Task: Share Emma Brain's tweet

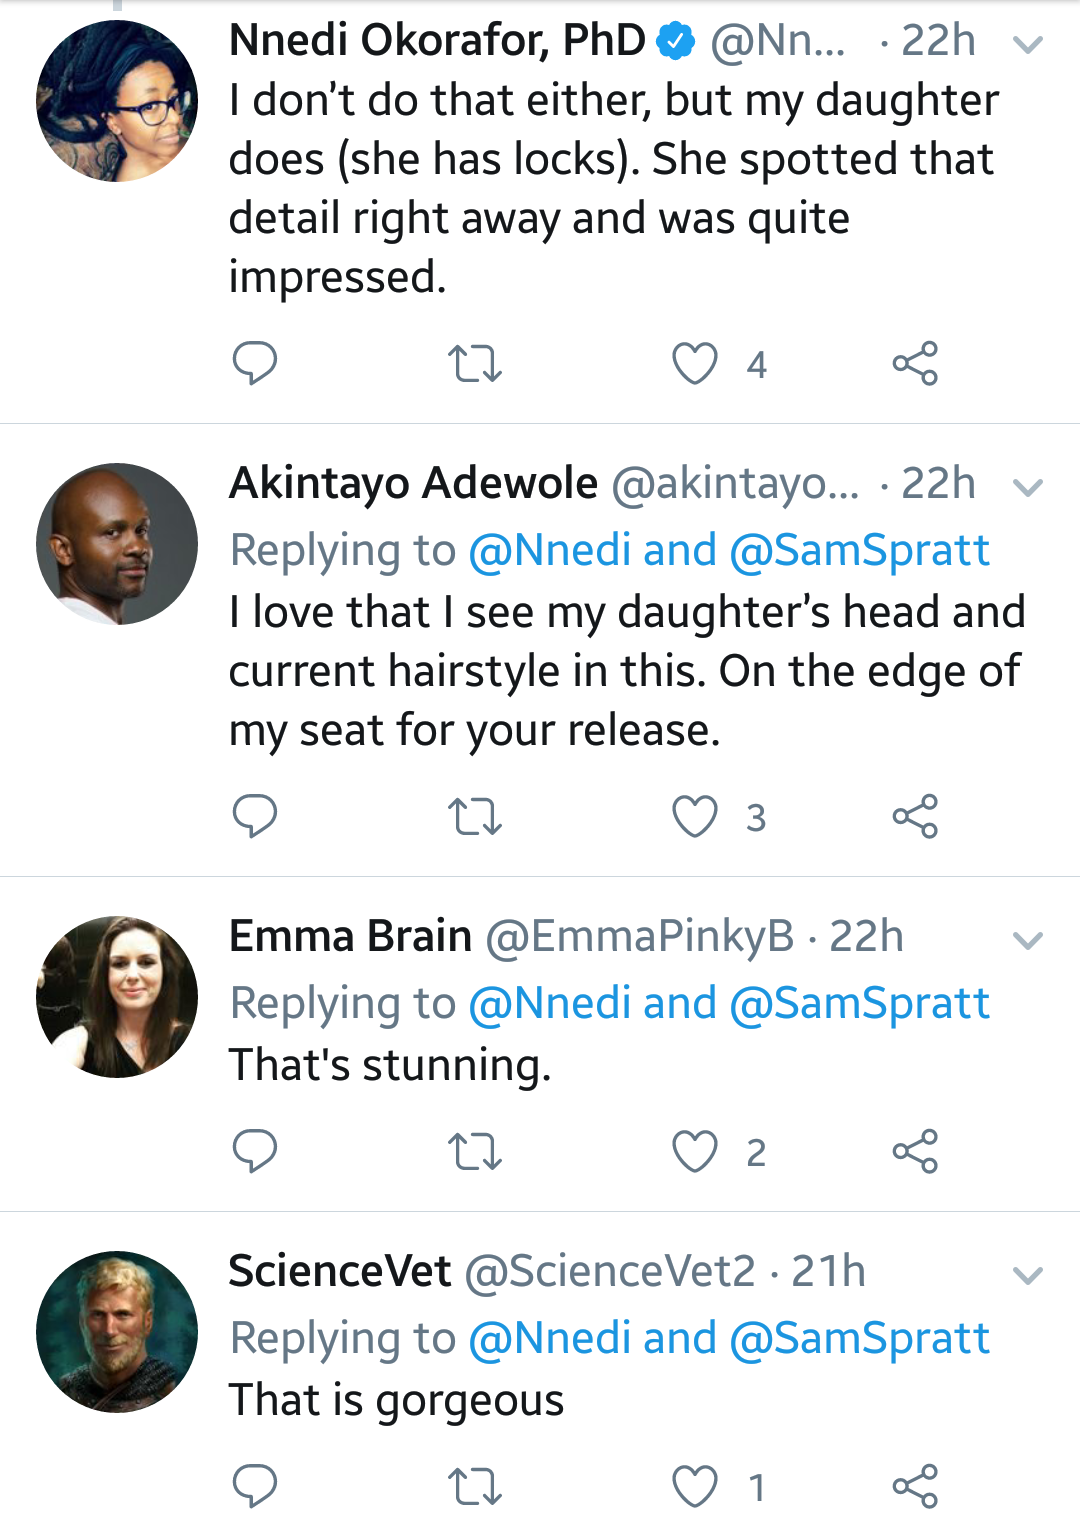Action: pyautogui.click(x=915, y=1151)
